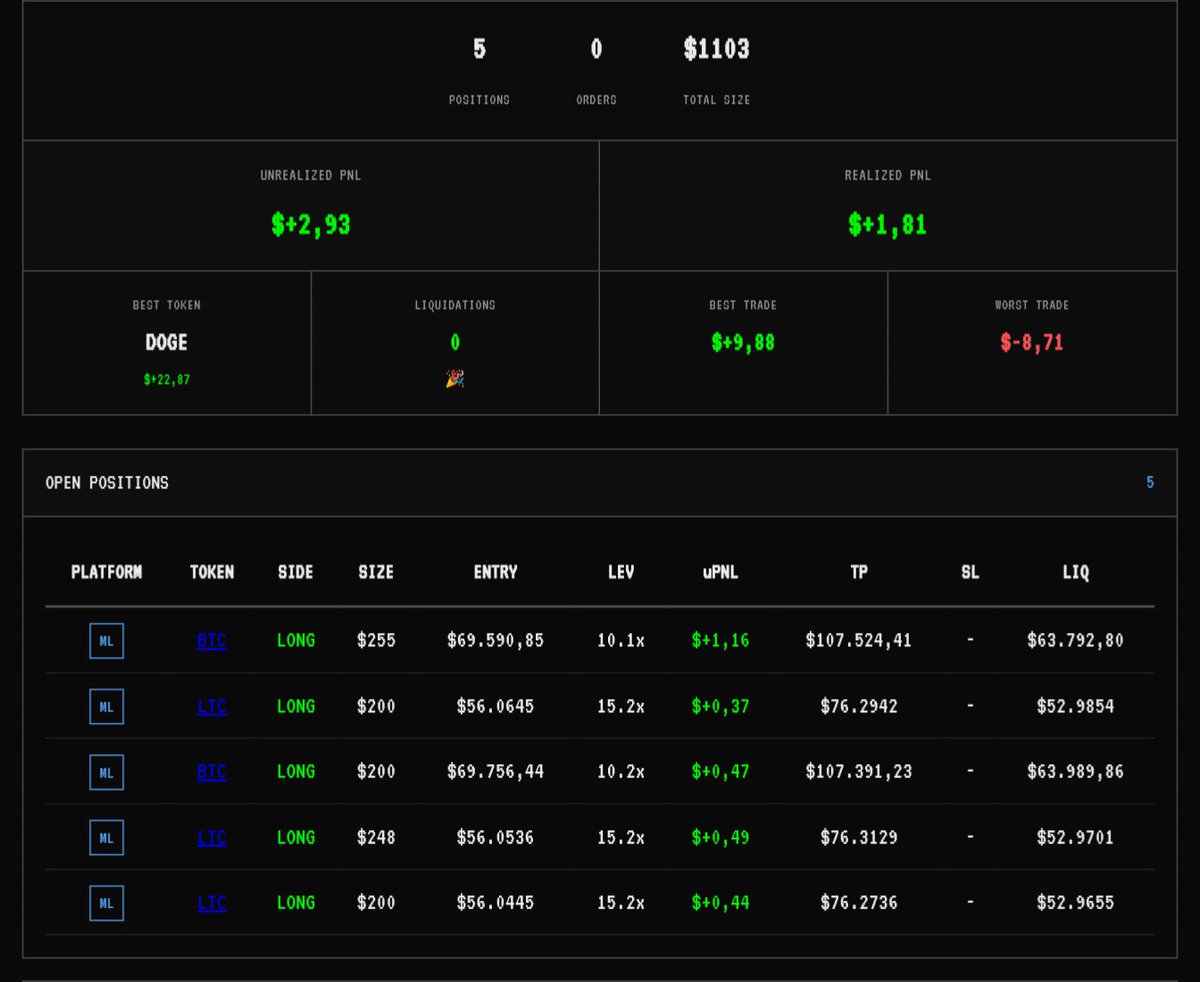Click the party popper emoji under Liquidations
Screen dimensions: 1200x982
coord(455,379)
